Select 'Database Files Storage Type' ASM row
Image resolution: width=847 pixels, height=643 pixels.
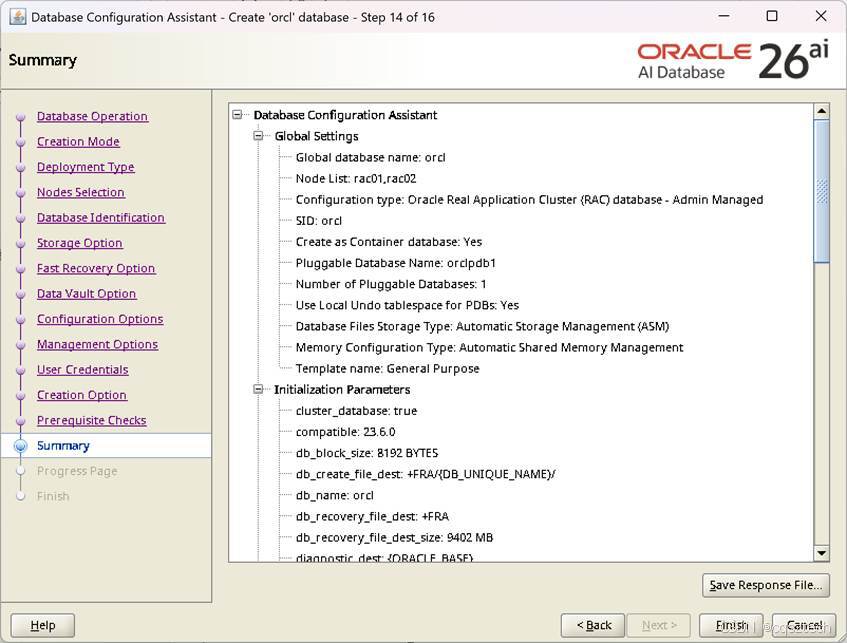482,326
